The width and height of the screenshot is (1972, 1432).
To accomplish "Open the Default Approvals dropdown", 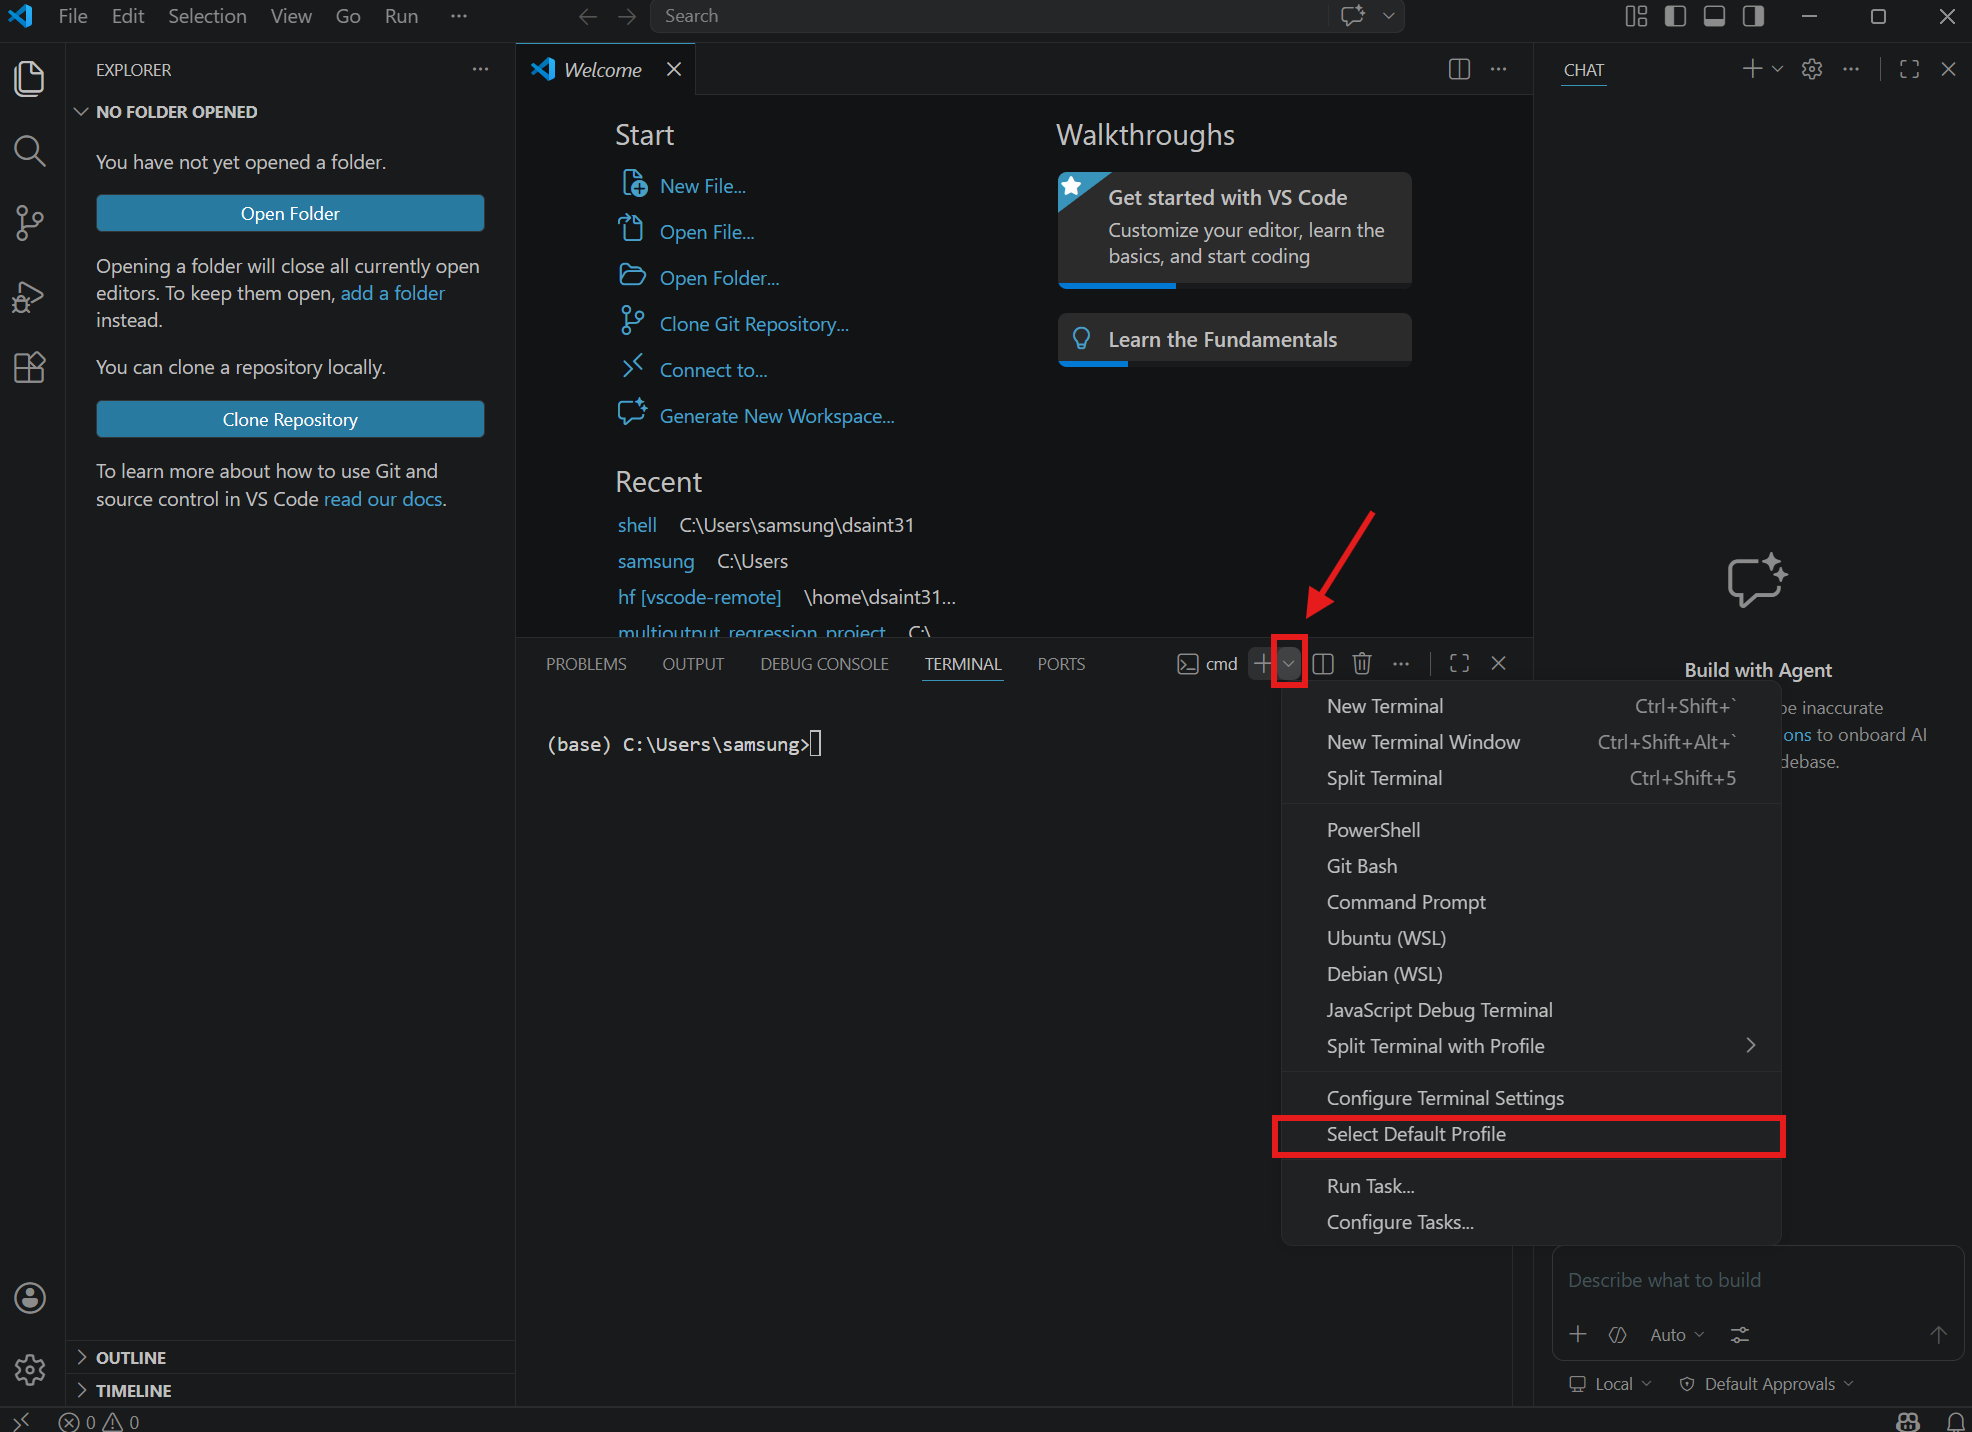I will 1766,1383.
